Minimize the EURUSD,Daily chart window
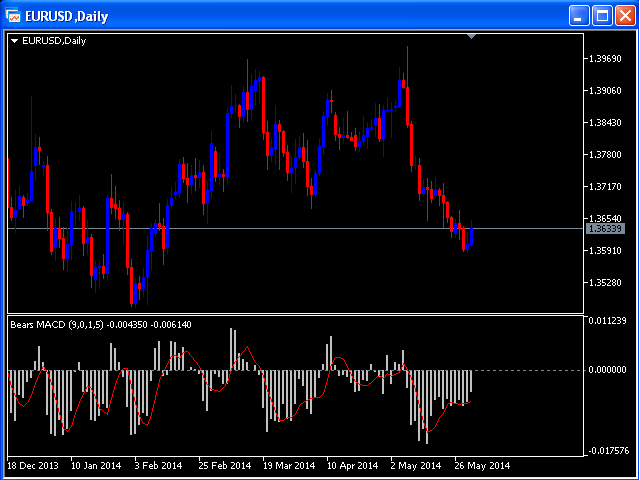Screen dimensions: 640x480 click(x=578, y=16)
